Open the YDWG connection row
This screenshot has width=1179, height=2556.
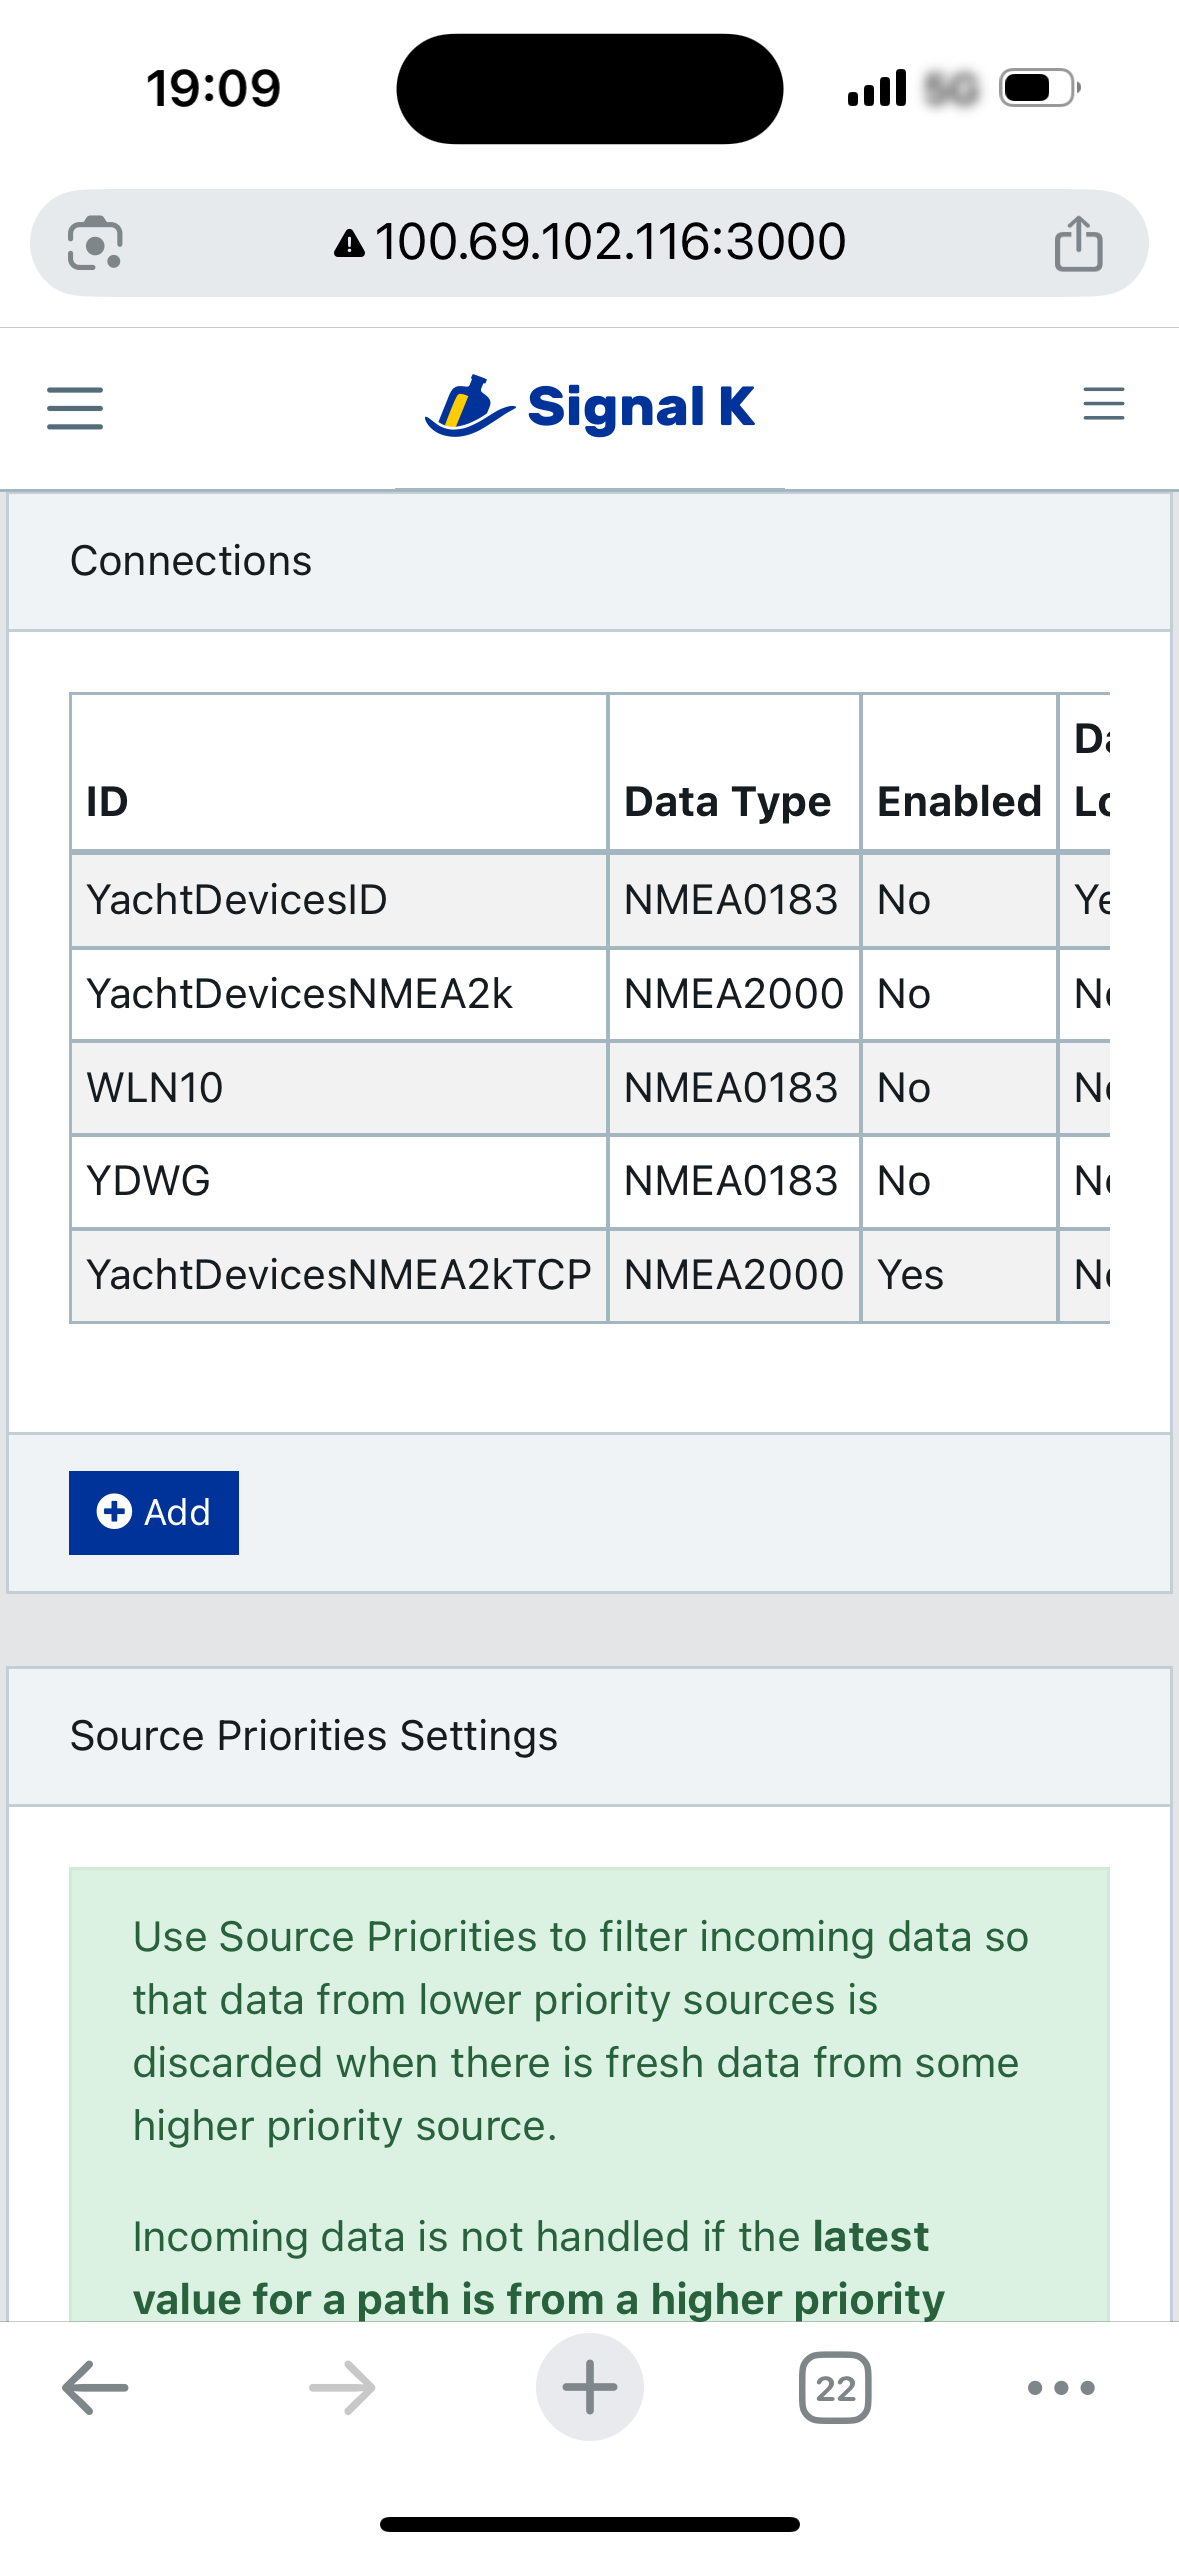coord(149,1181)
